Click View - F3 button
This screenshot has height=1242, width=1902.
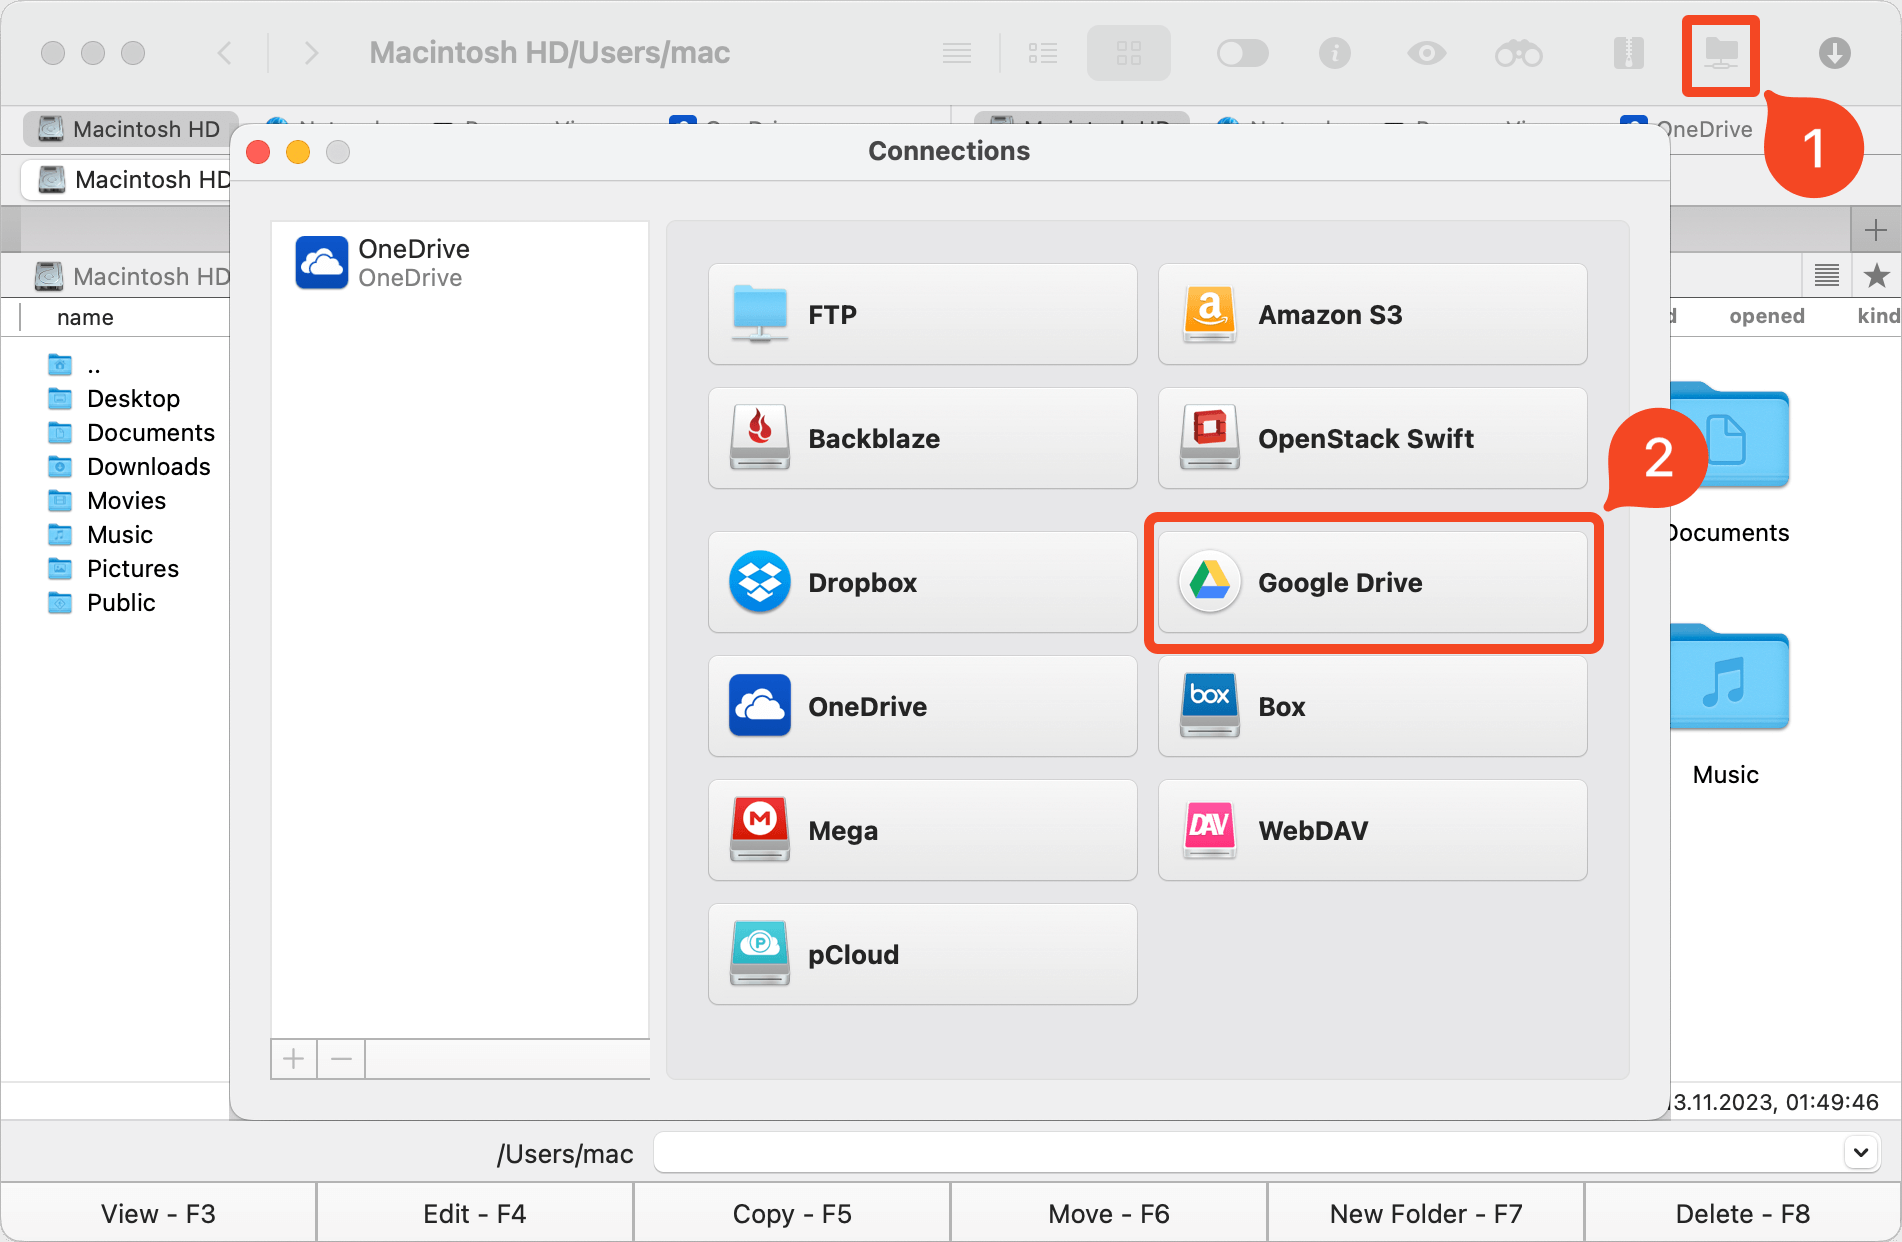click(158, 1213)
